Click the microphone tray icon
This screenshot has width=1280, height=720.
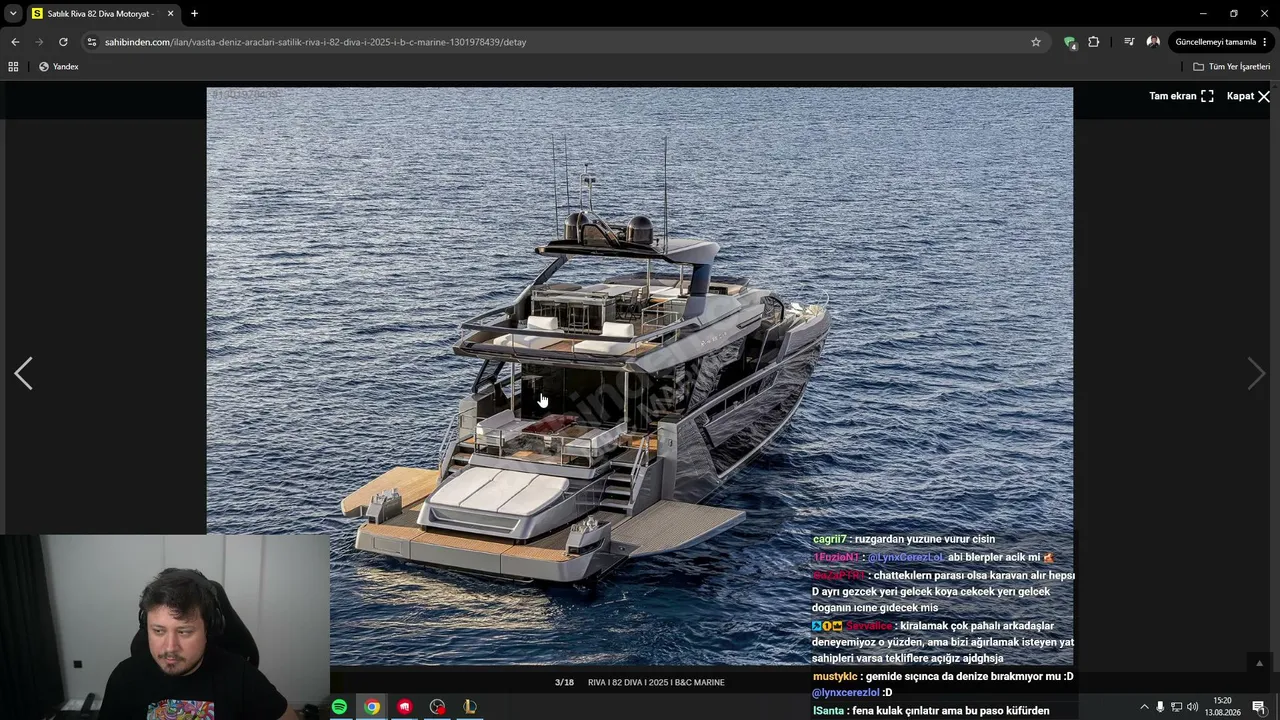tap(1160, 707)
